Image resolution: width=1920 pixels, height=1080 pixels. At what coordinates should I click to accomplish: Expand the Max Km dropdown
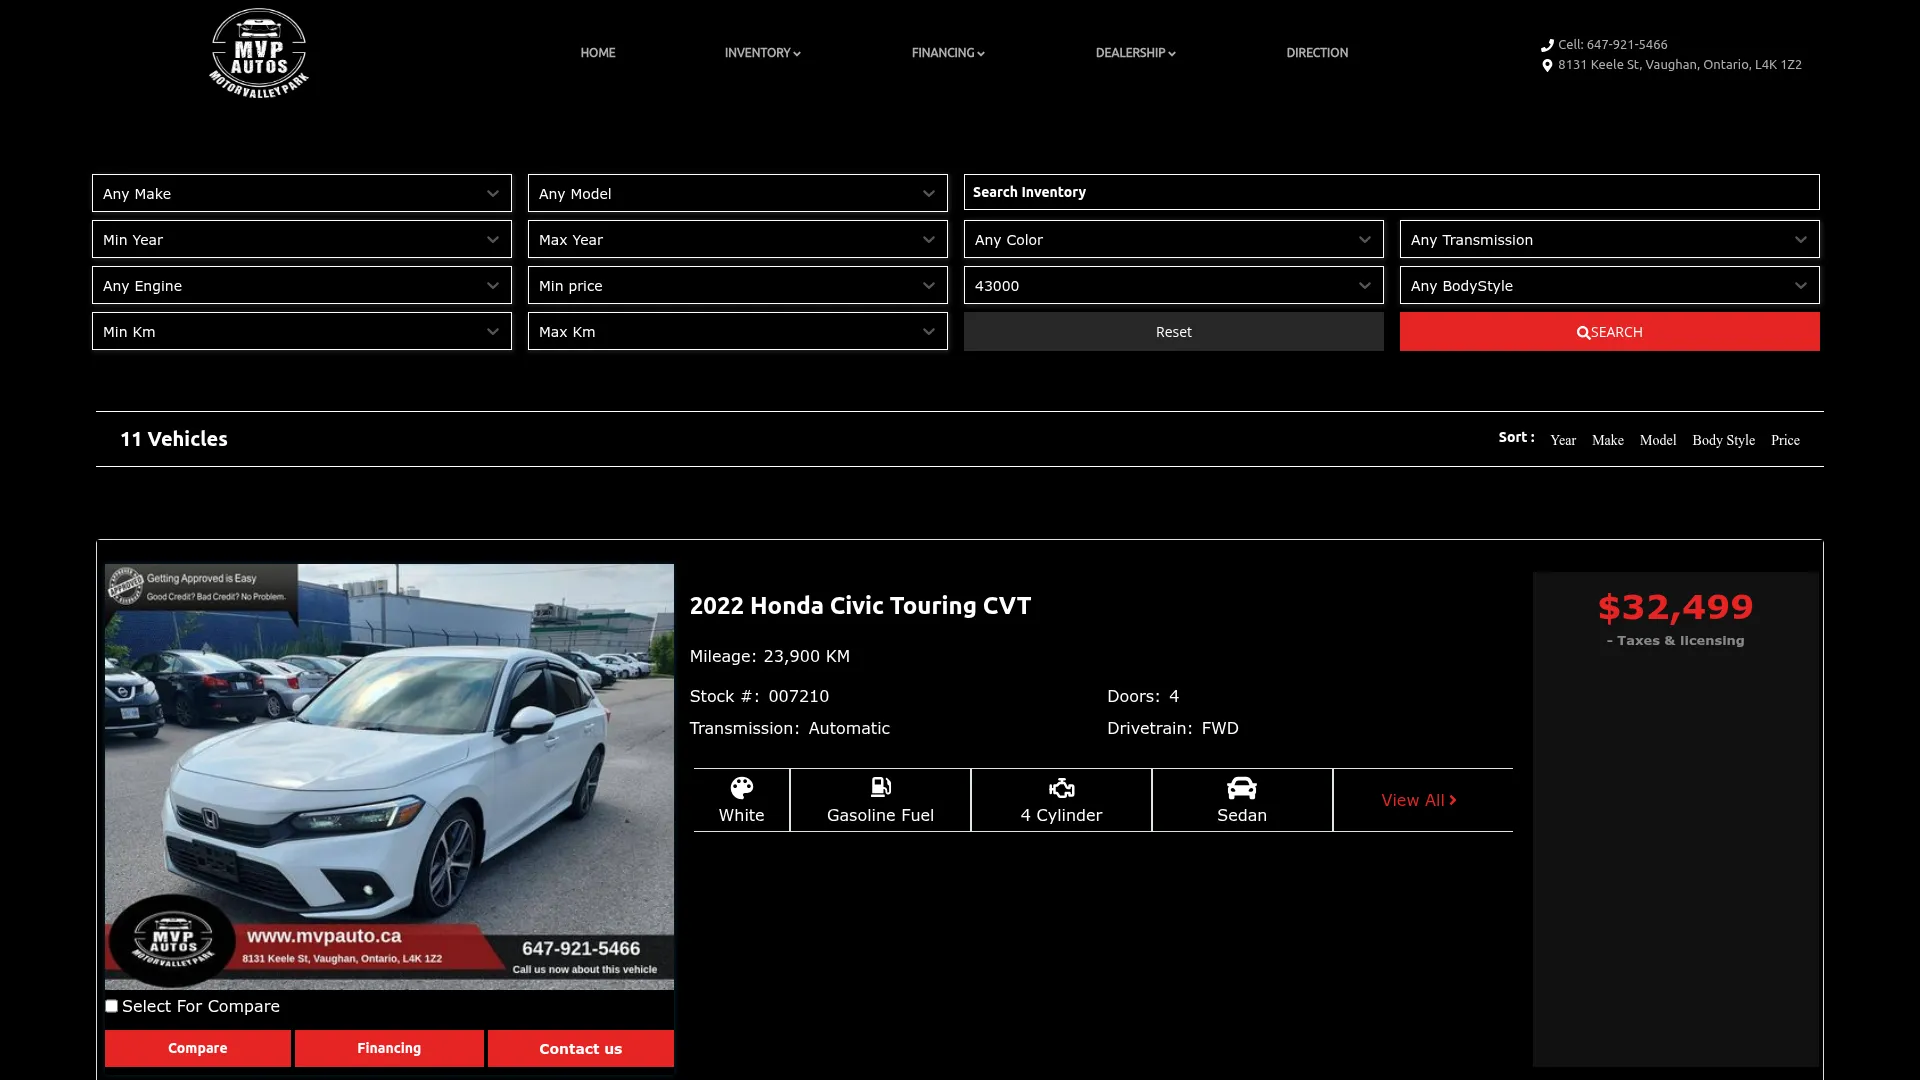(x=738, y=331)
